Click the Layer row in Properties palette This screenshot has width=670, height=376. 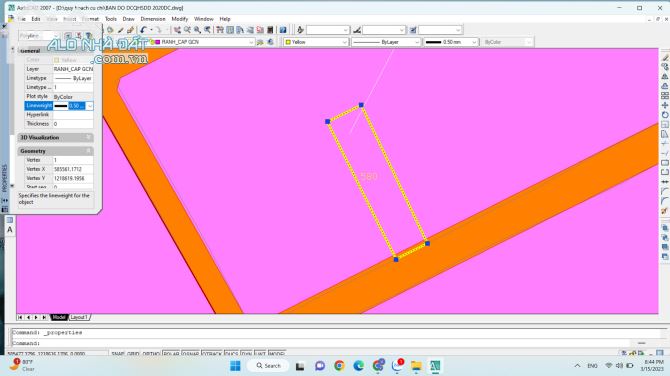click(59, 69)
